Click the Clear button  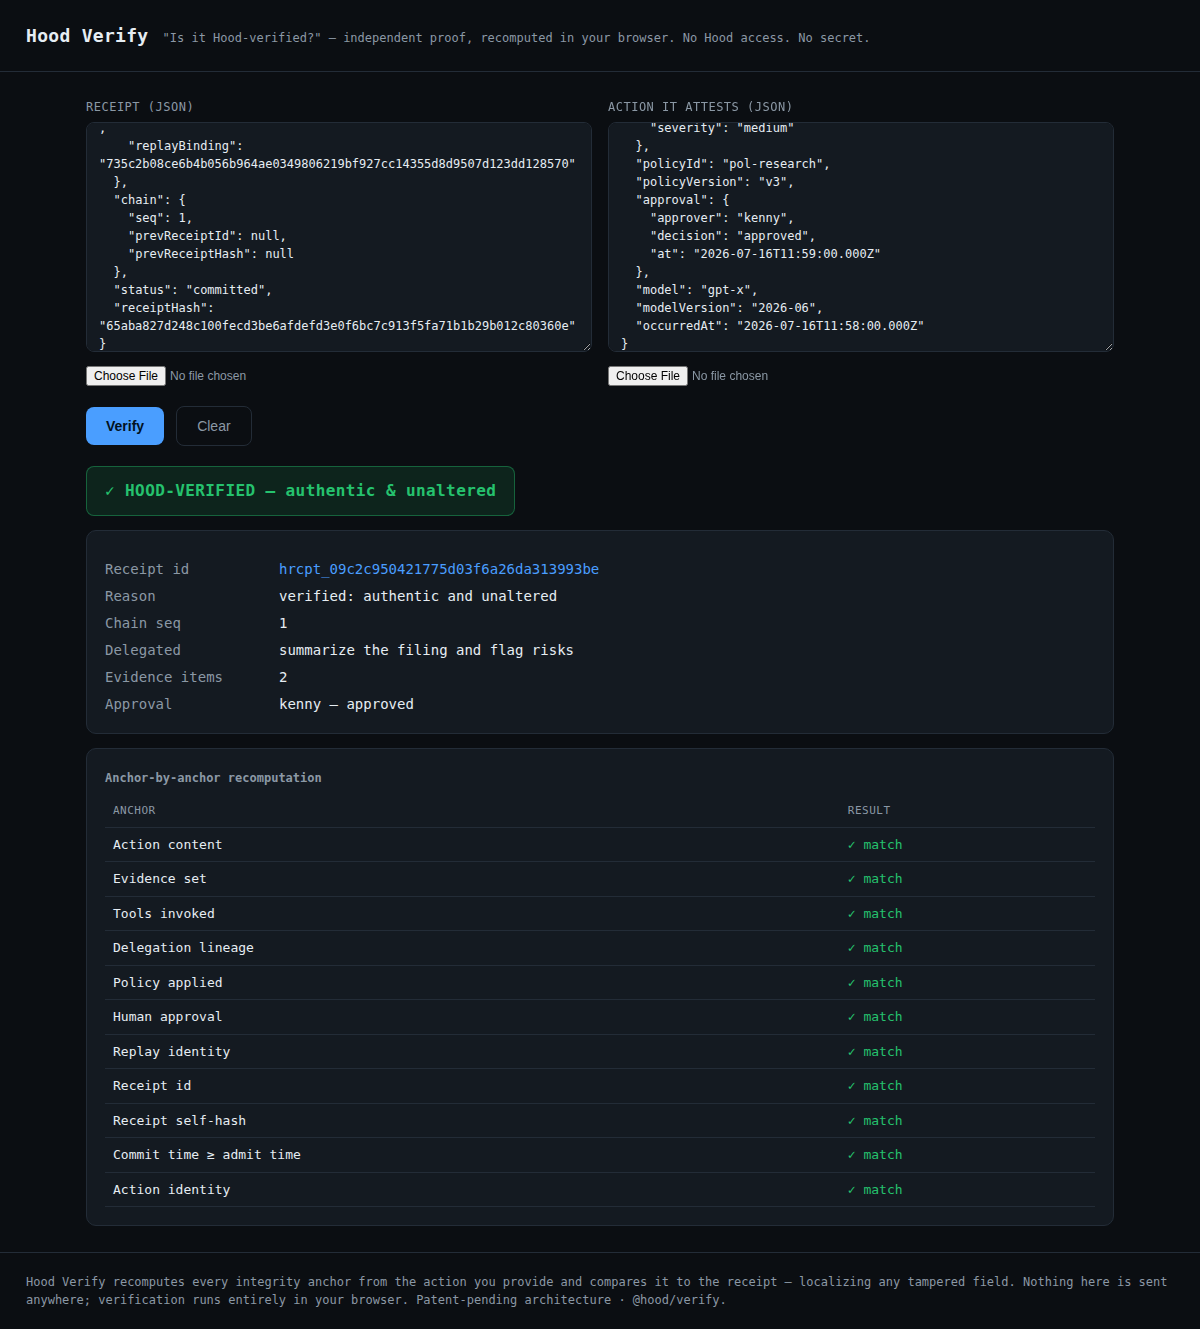(x=214, y=426)
